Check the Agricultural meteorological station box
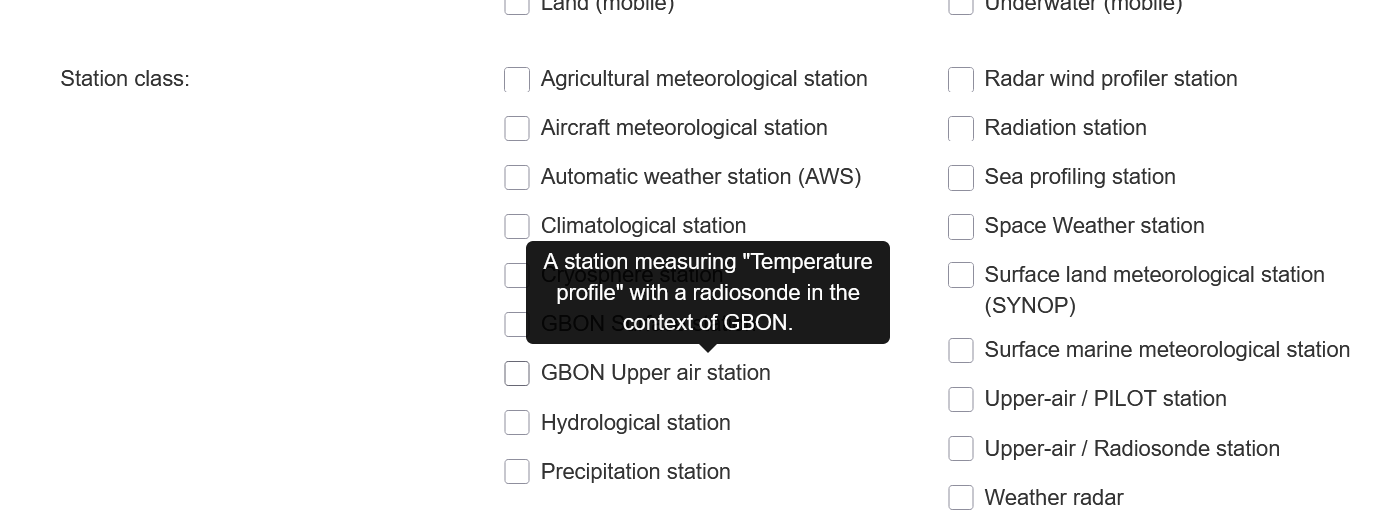The height and width of the screenshot is (525, 1392). pyautogui.click(x=517, y=80)
